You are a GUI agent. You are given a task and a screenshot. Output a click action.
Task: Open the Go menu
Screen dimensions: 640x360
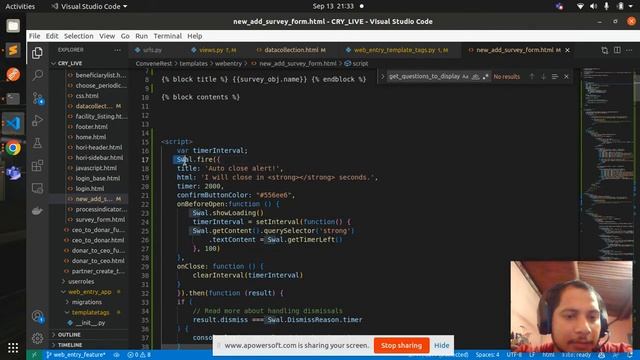point(125,36)
